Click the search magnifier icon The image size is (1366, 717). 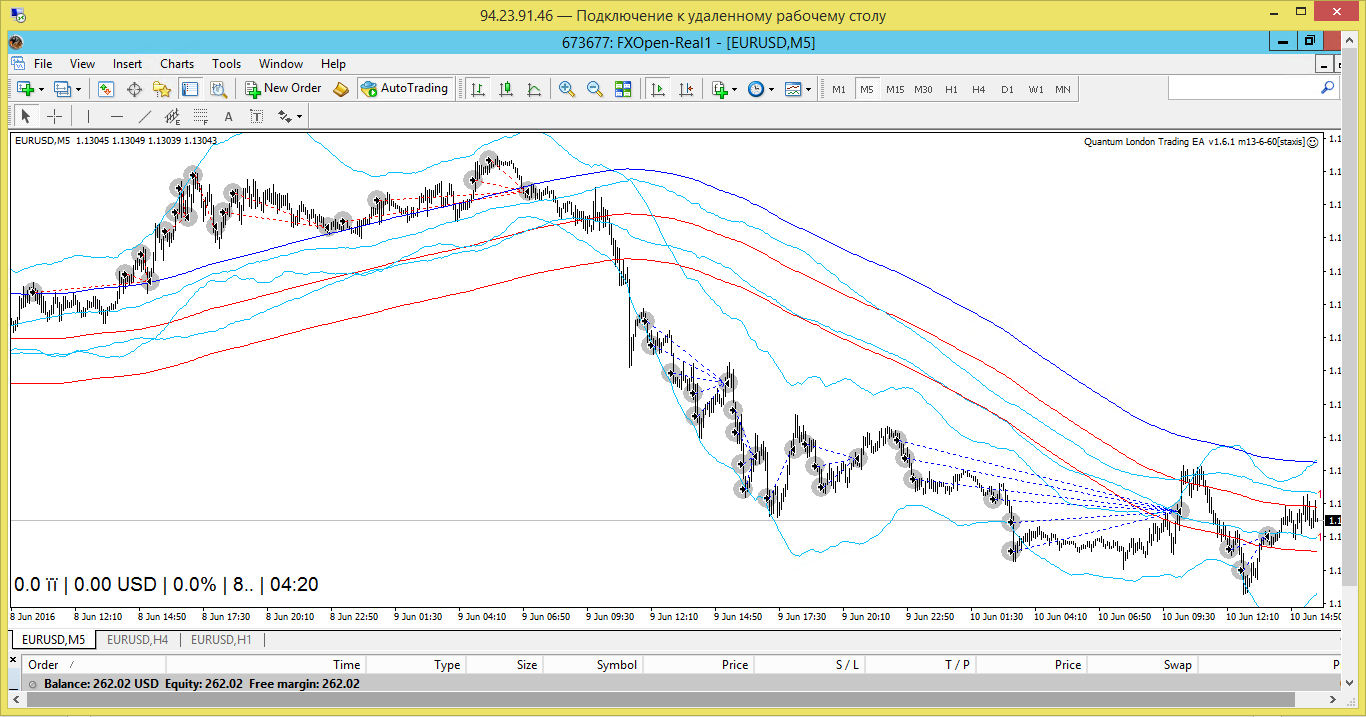point(1328,88)
